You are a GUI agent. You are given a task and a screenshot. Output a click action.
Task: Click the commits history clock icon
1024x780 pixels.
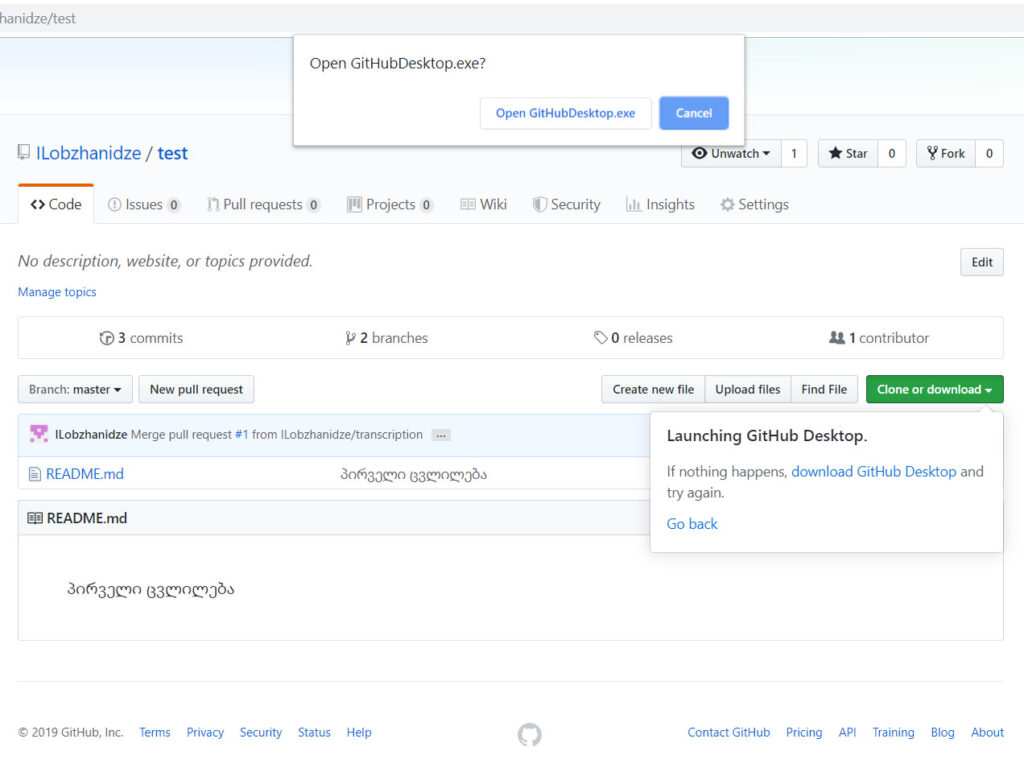107,338
